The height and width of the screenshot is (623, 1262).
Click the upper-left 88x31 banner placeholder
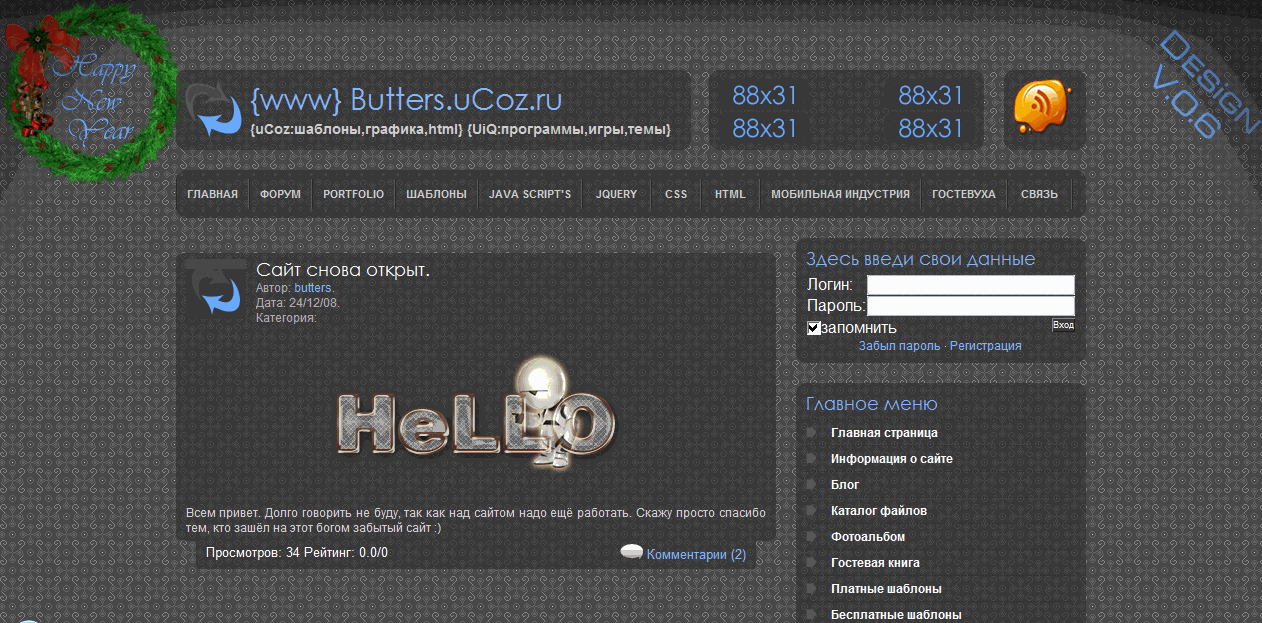765,96
